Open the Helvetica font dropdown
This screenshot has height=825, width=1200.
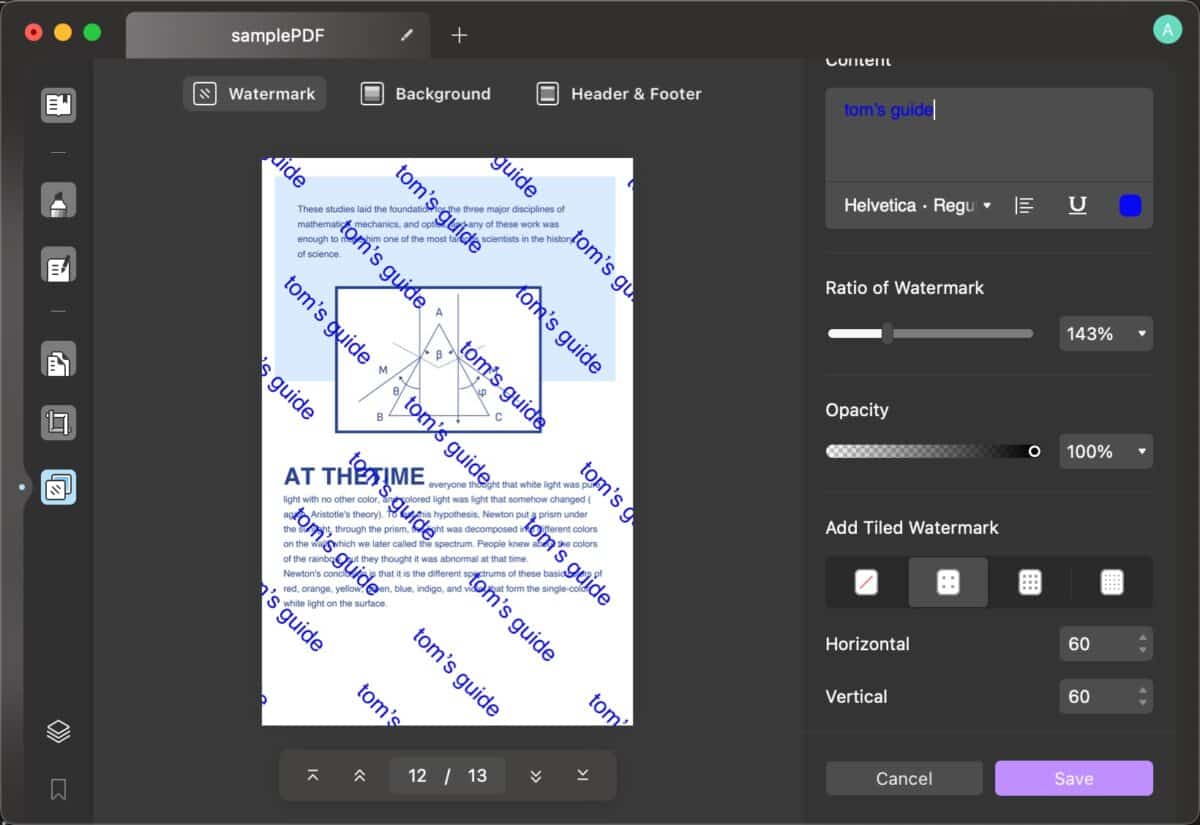[917, 205]
